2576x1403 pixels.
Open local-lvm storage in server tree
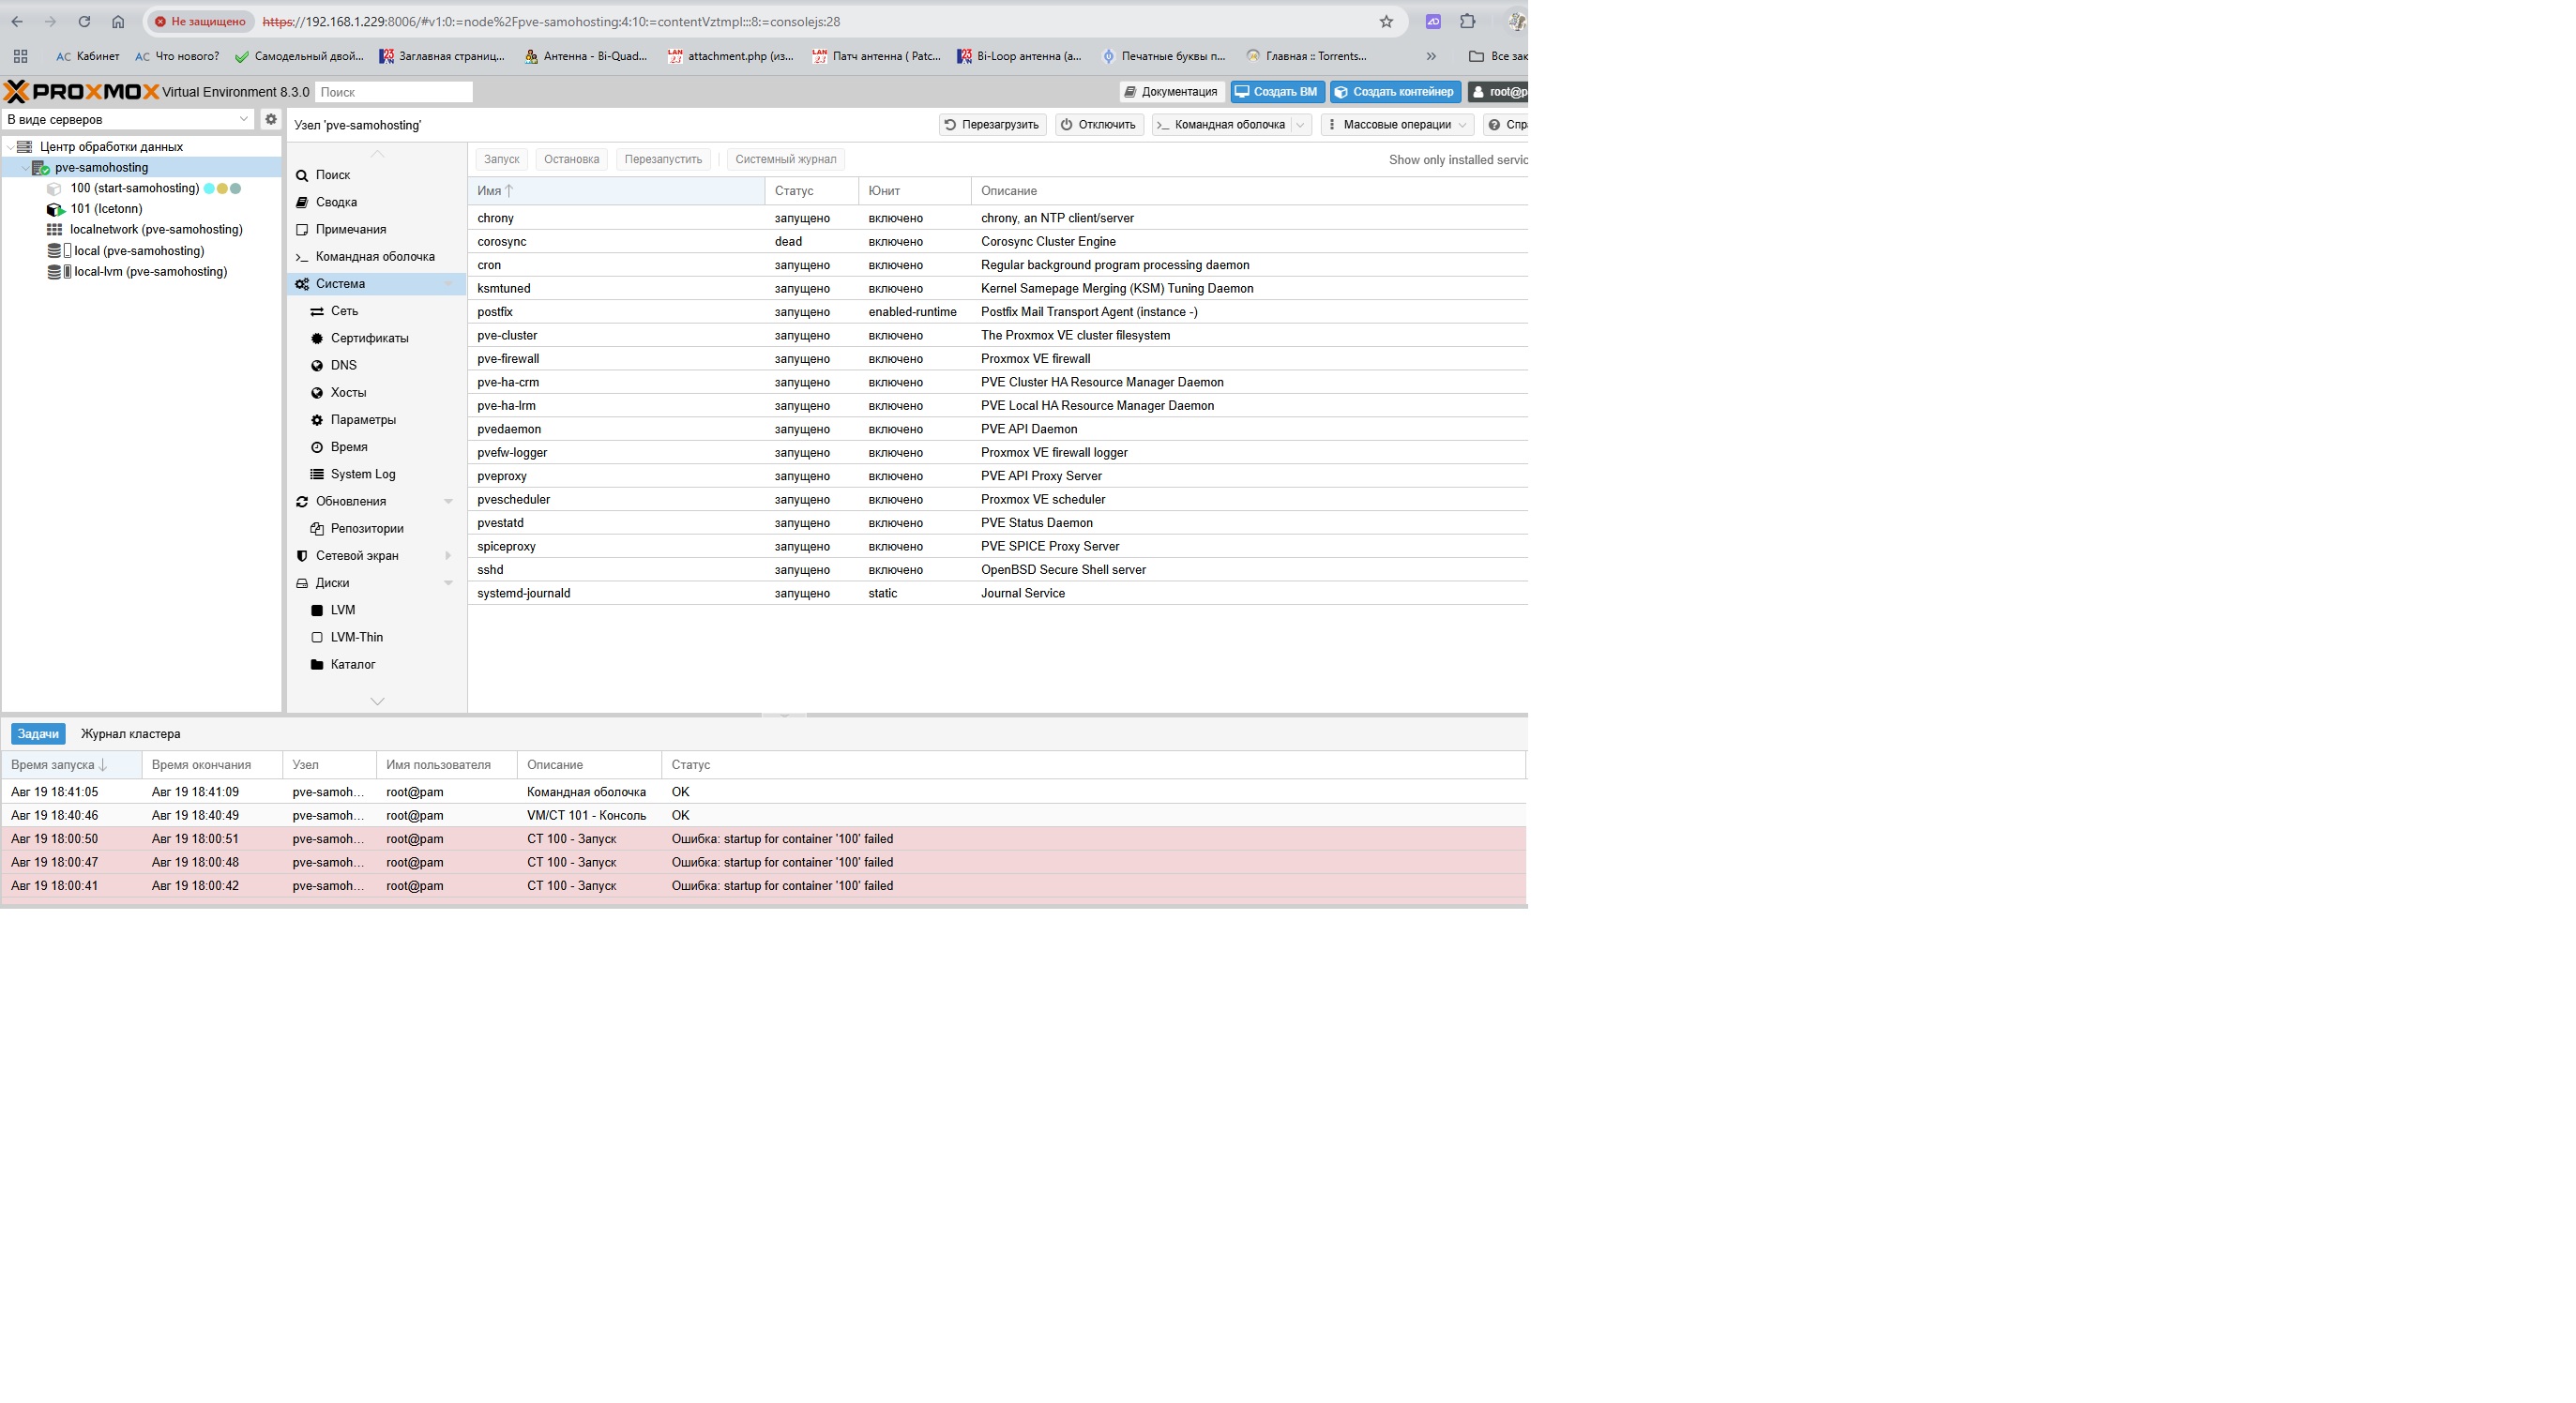(x=150, y=272)
